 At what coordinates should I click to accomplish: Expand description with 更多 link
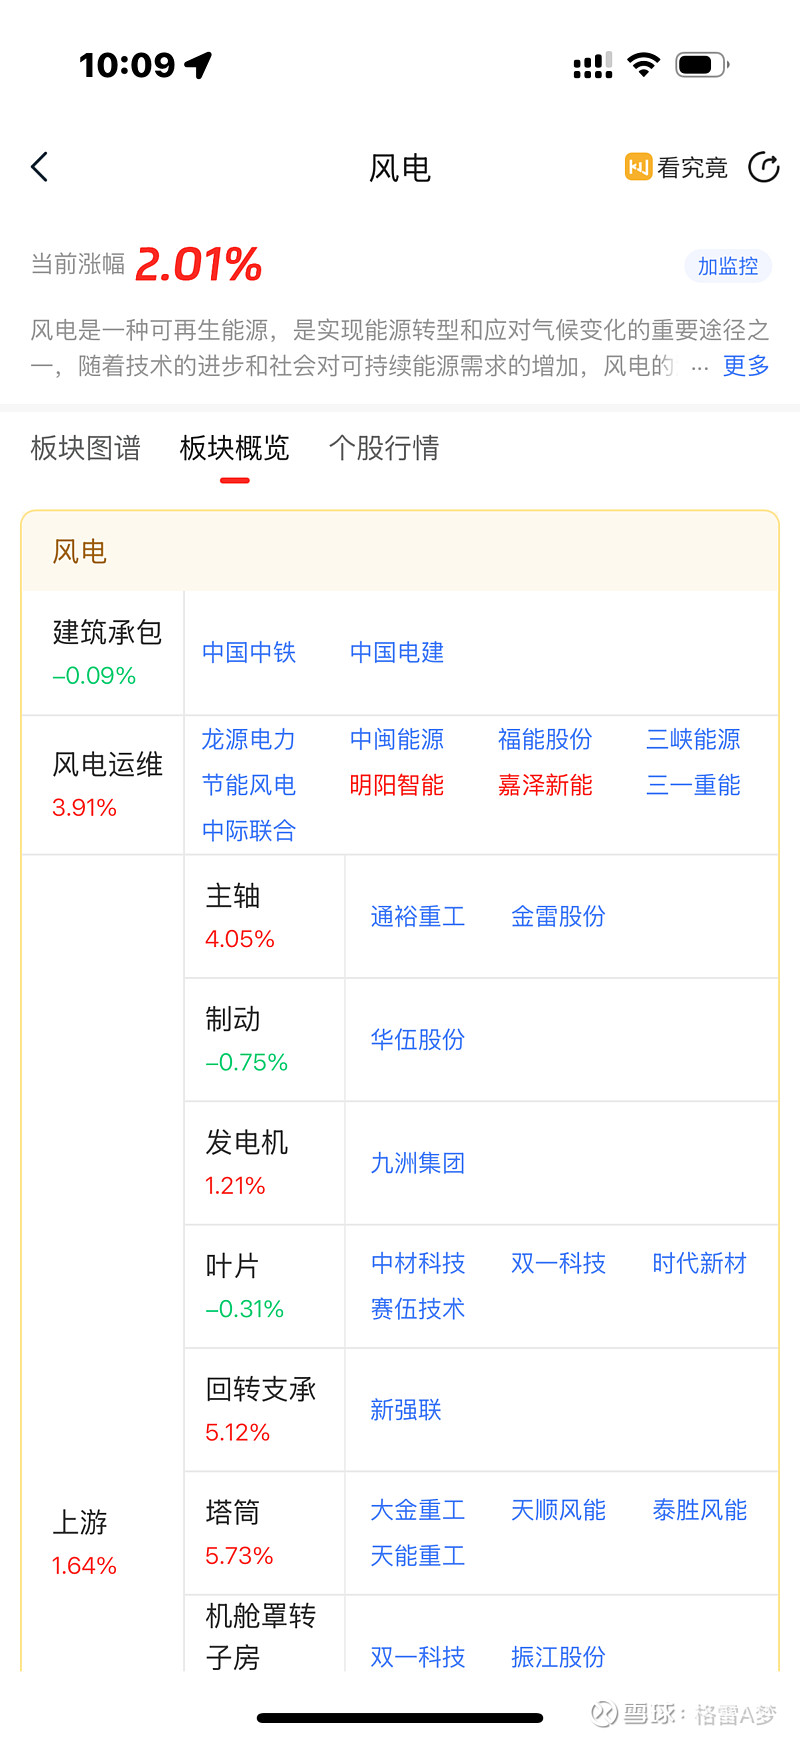click(x=746, y=366)
